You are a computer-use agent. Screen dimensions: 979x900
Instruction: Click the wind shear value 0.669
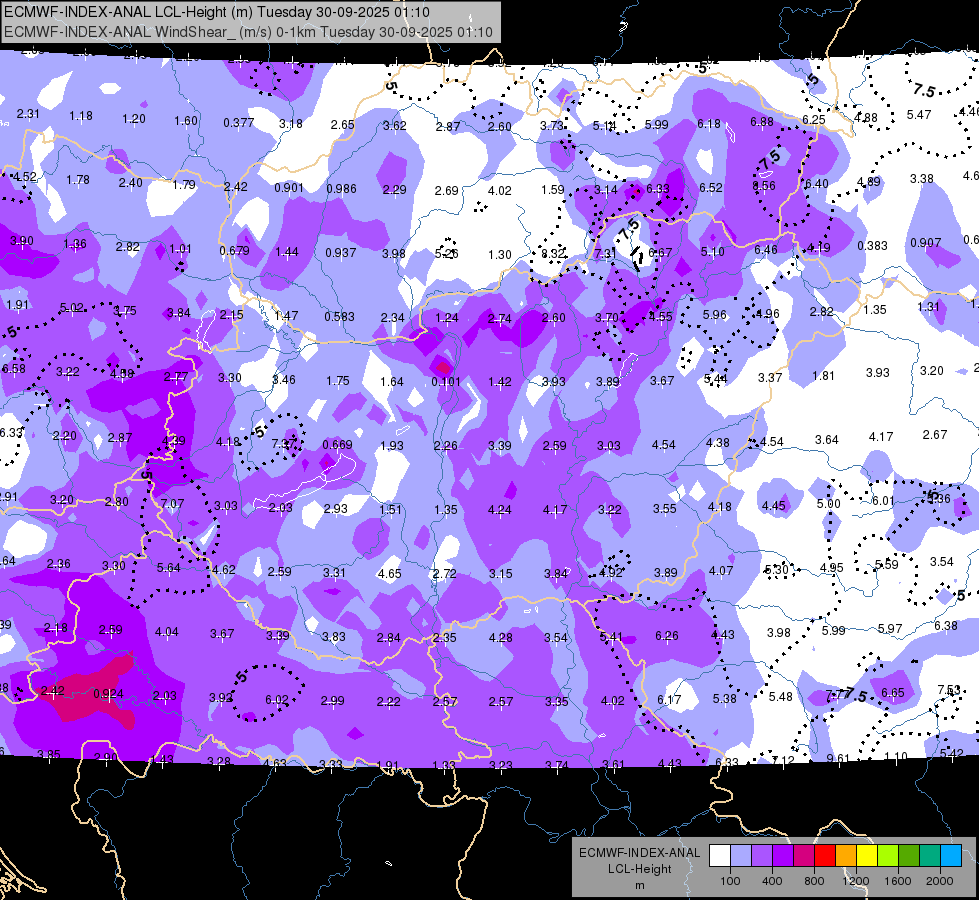click(337, 444)
